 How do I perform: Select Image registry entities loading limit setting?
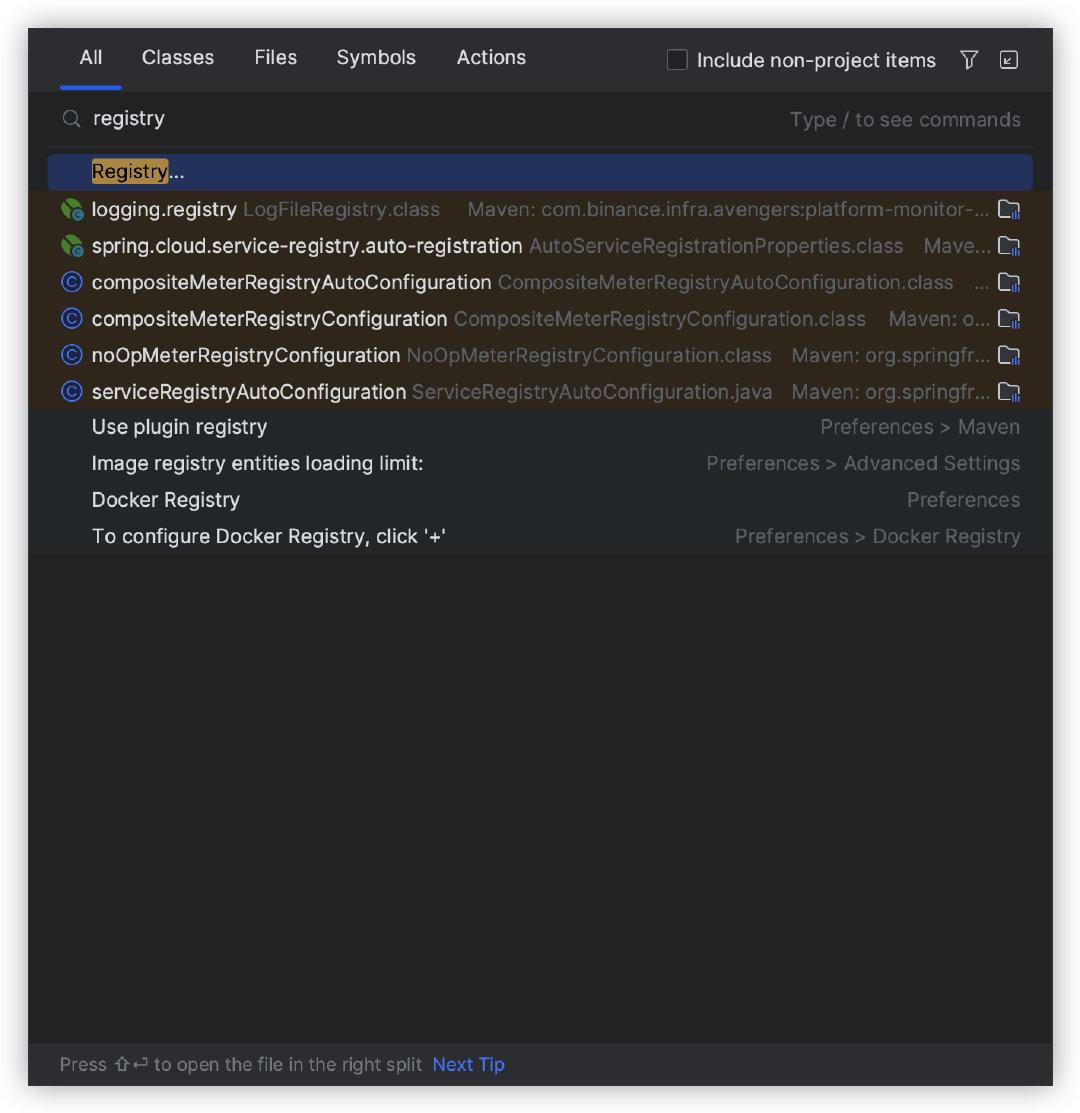tap(540, 464)
